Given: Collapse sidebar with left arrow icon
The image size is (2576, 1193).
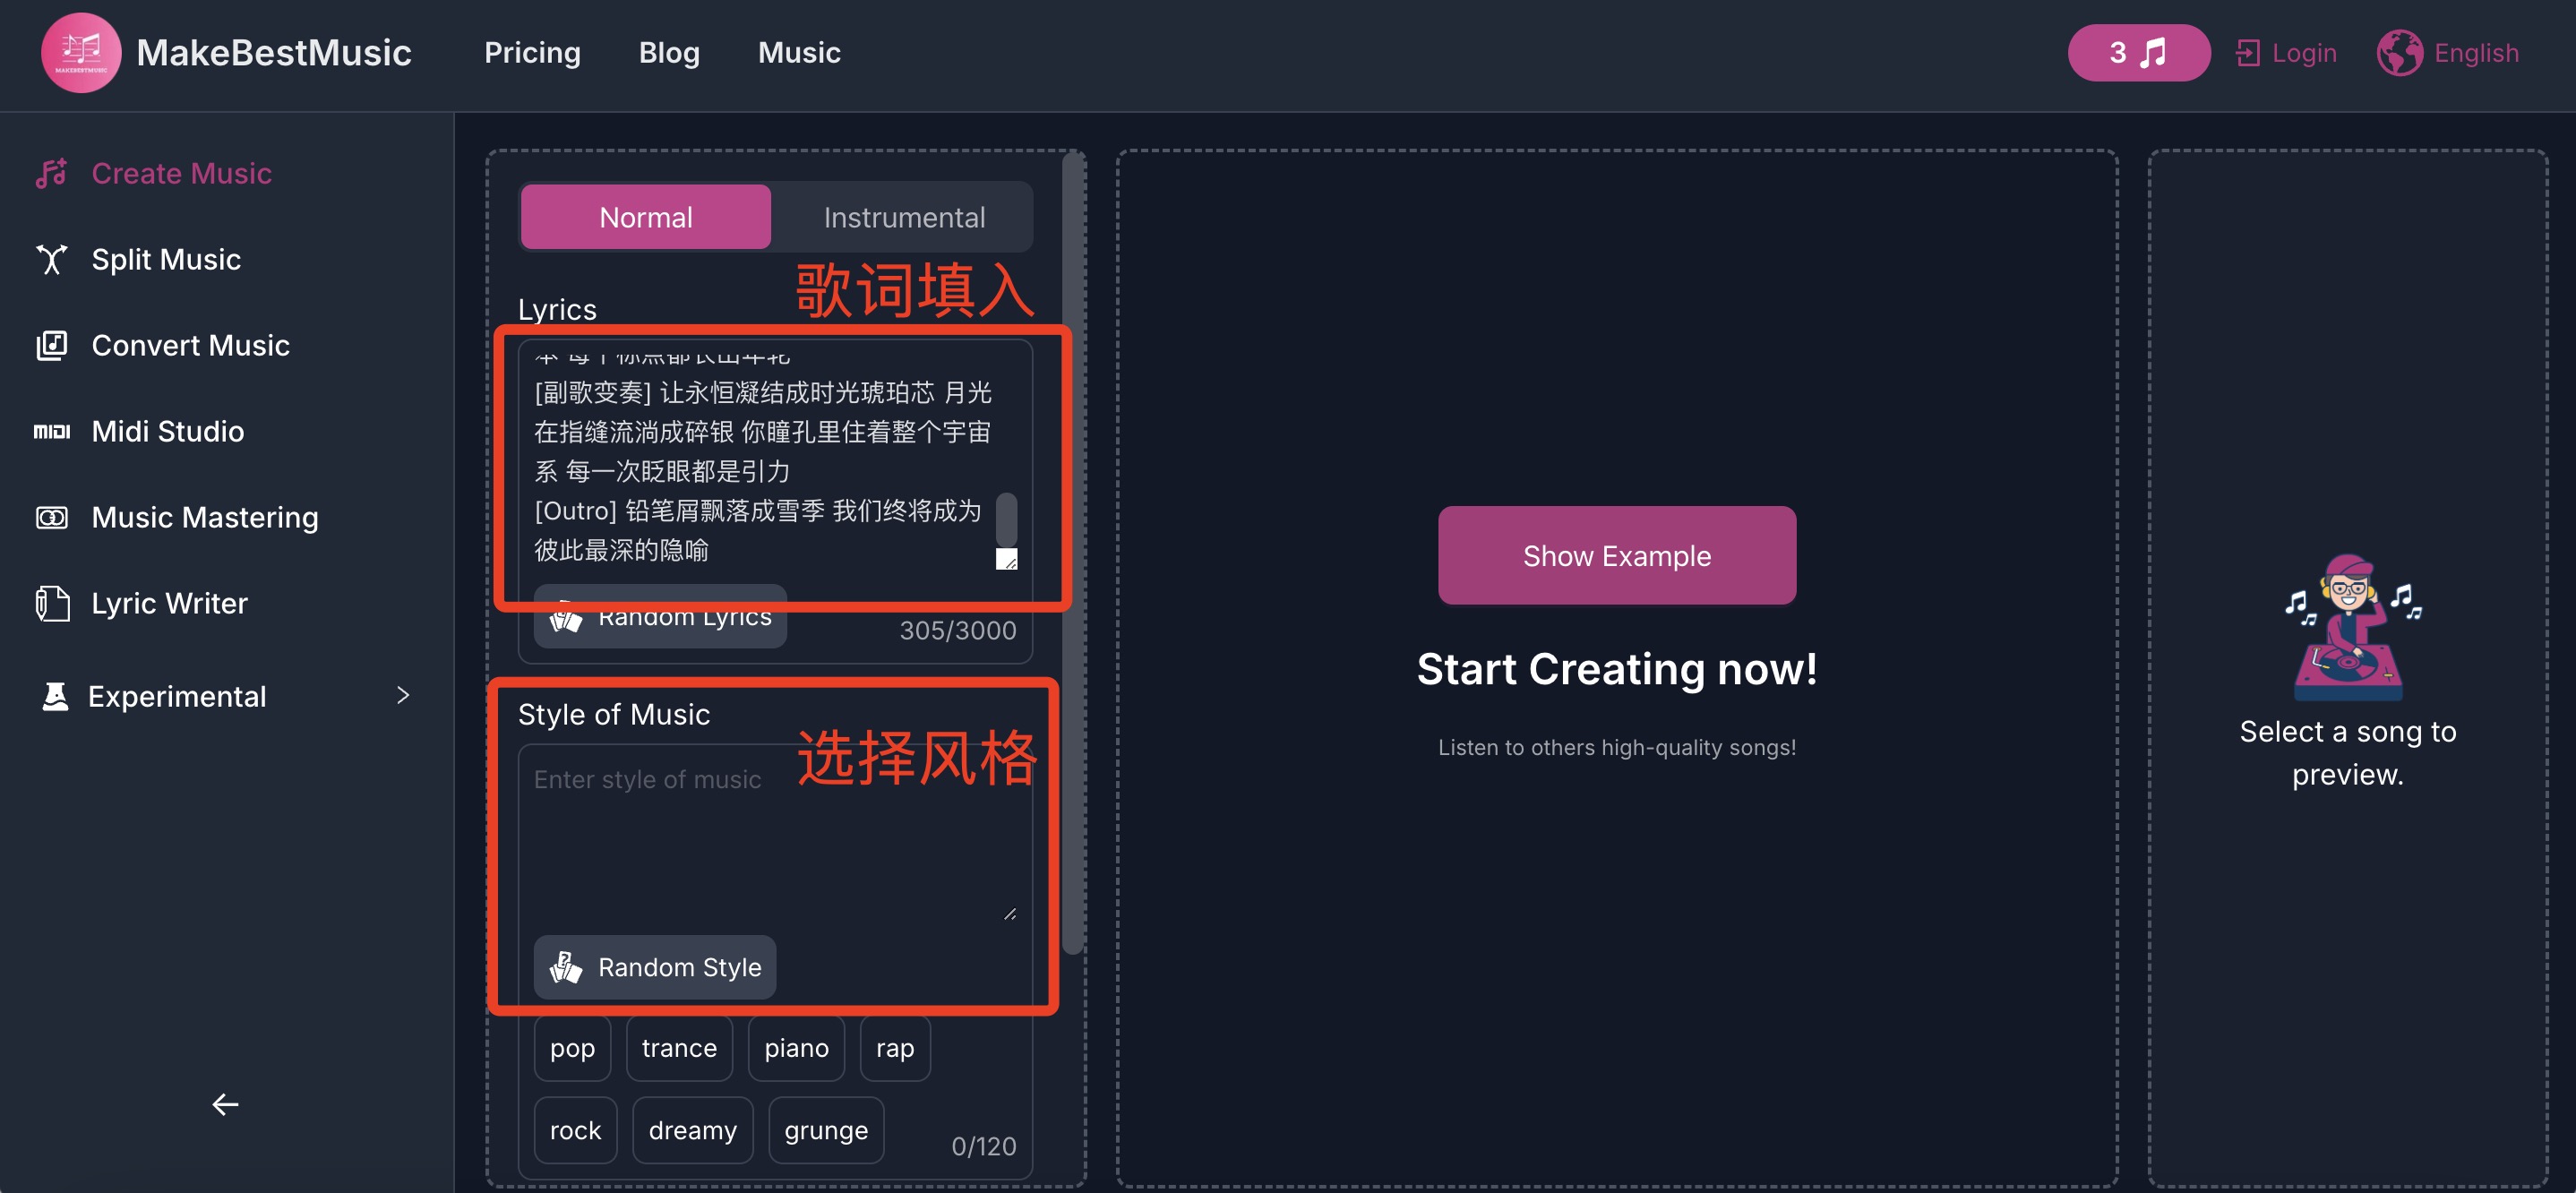Looking at the screenshot, I should [x=225, y=1104].
